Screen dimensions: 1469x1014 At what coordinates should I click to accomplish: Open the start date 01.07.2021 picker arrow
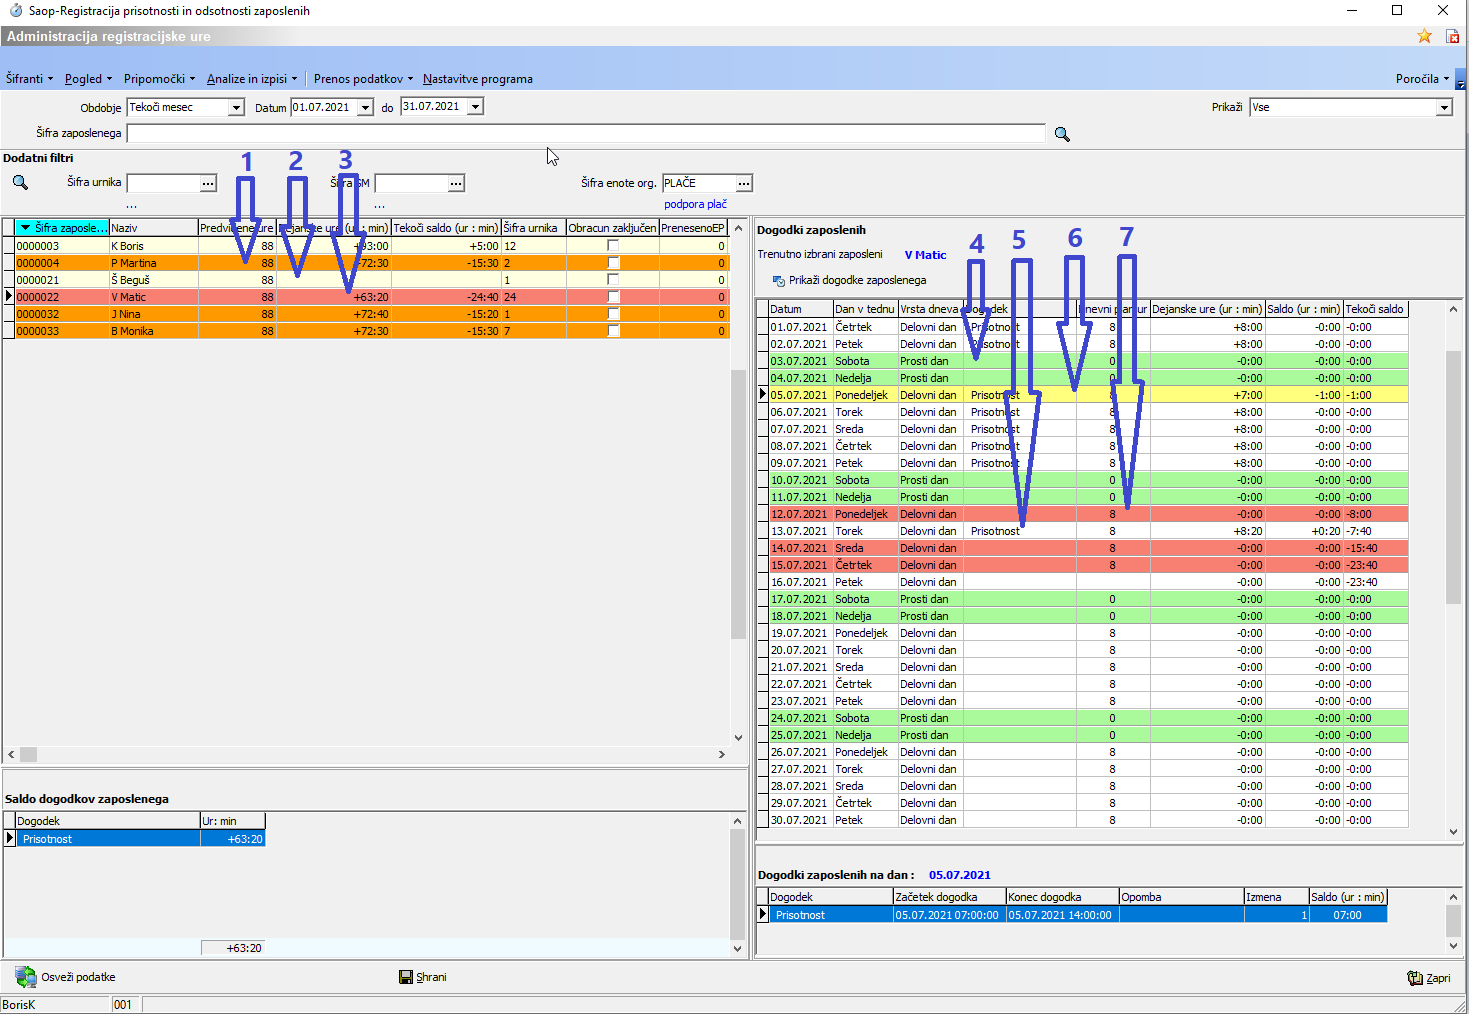coord(366,107)
